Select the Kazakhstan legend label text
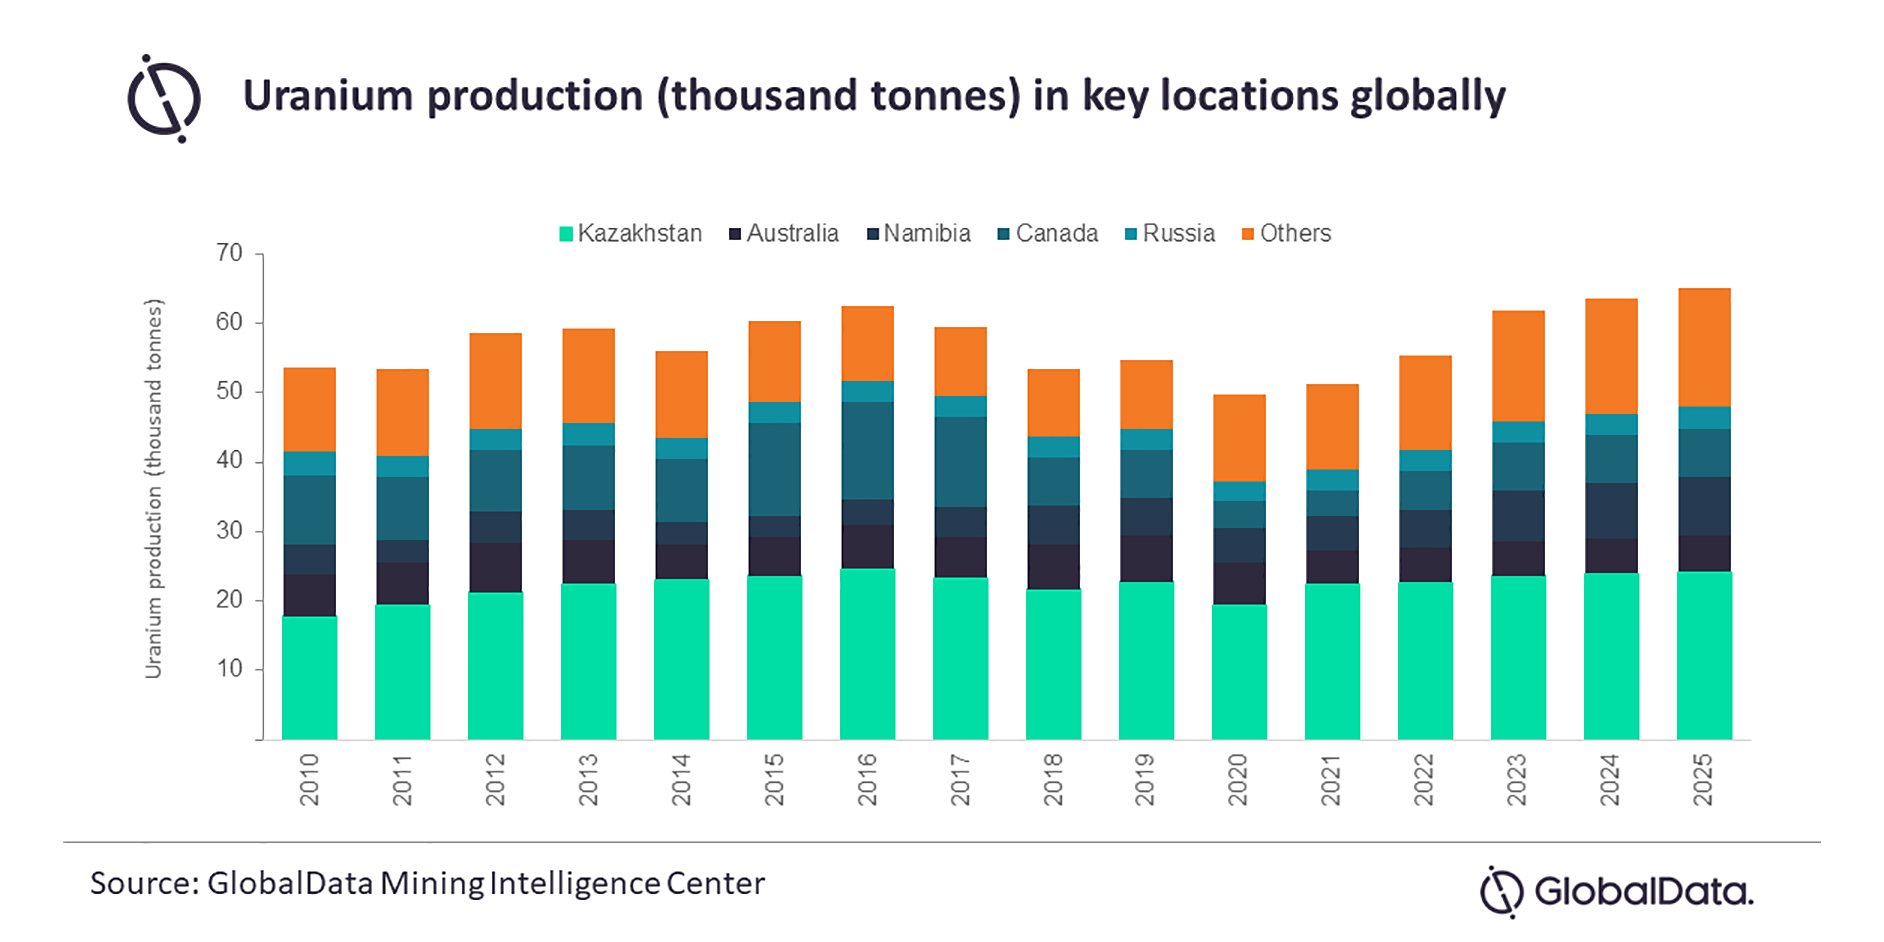Screen dimensions: 1884x942 coord(640,234)
